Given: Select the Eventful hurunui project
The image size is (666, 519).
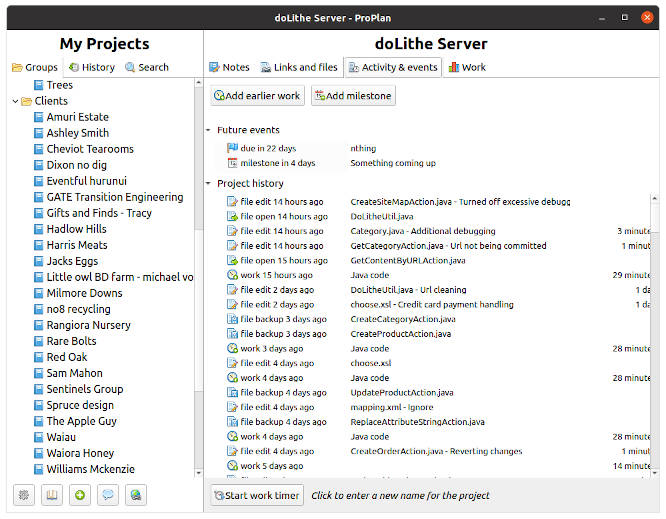Looking at the screenshot, I should click(87, 181).
